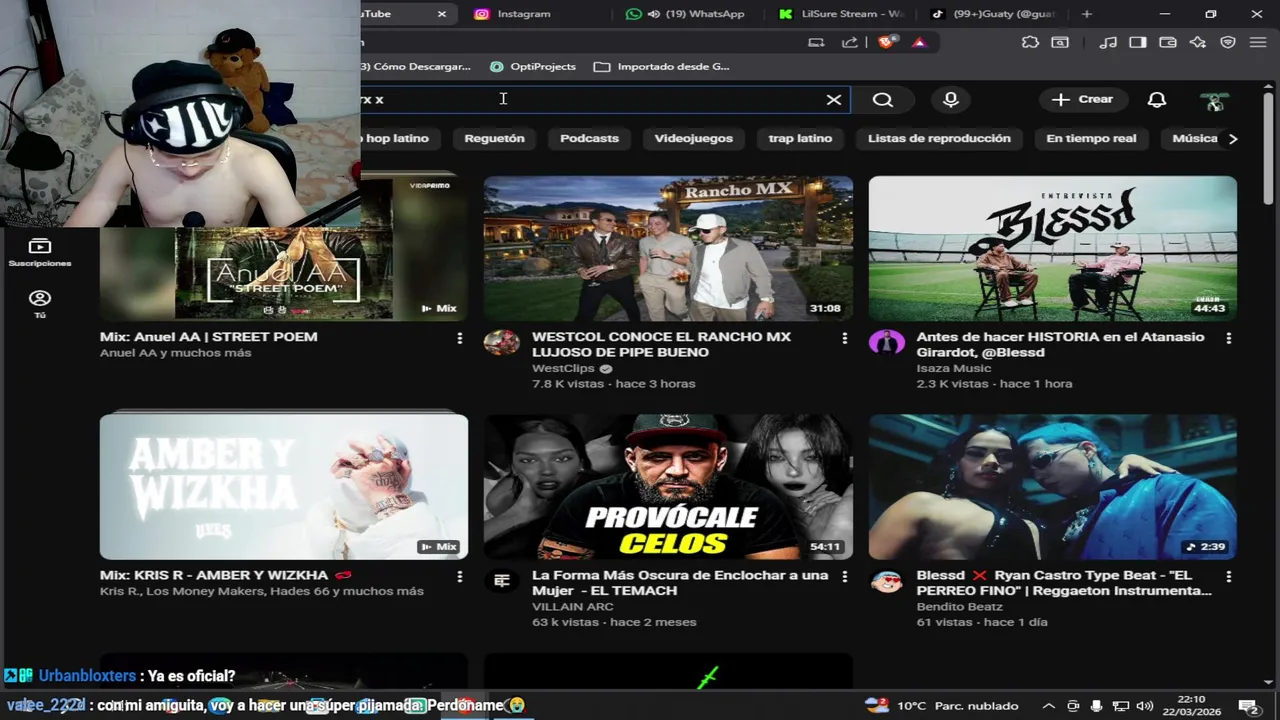Image resolution: width=1280 pixels, height=720 pixels.
Task: Open options menu for Atanasio Girardot video
Action: coord(1228,339)
